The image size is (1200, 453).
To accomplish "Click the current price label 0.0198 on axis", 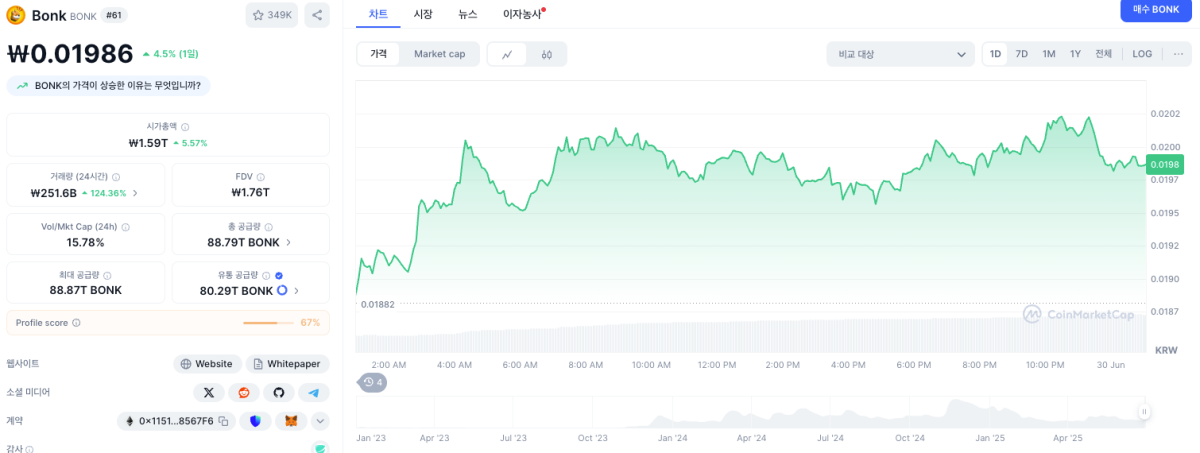I will (1165, 164).
